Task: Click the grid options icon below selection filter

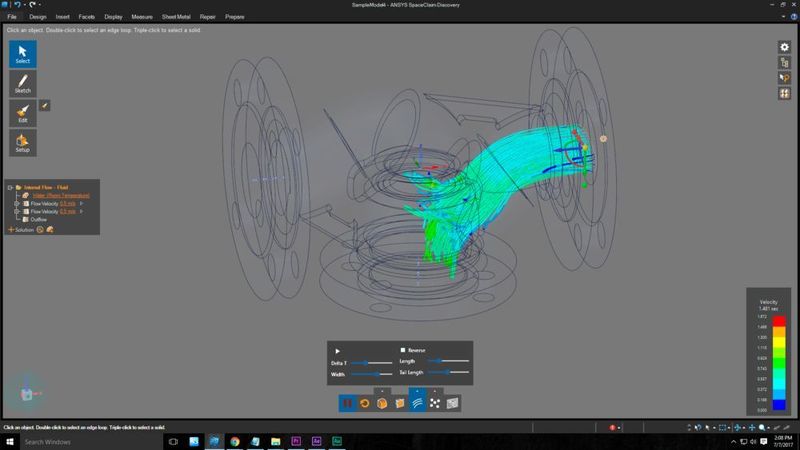Action: point(784,93)
